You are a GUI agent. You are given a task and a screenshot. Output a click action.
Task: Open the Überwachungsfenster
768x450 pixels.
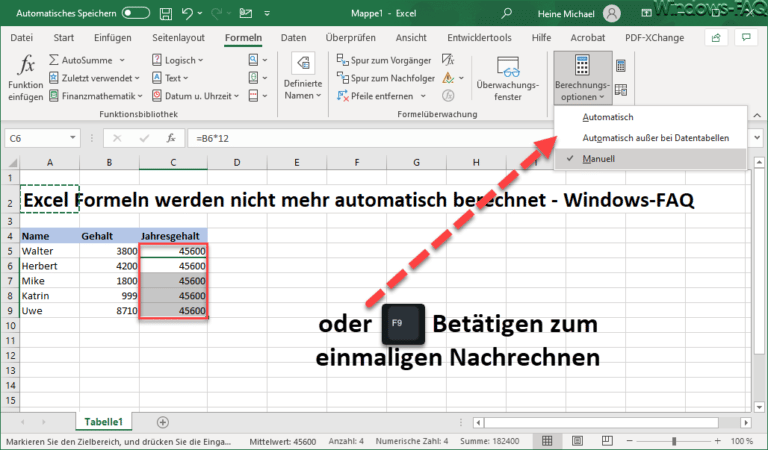pos(507,78)
